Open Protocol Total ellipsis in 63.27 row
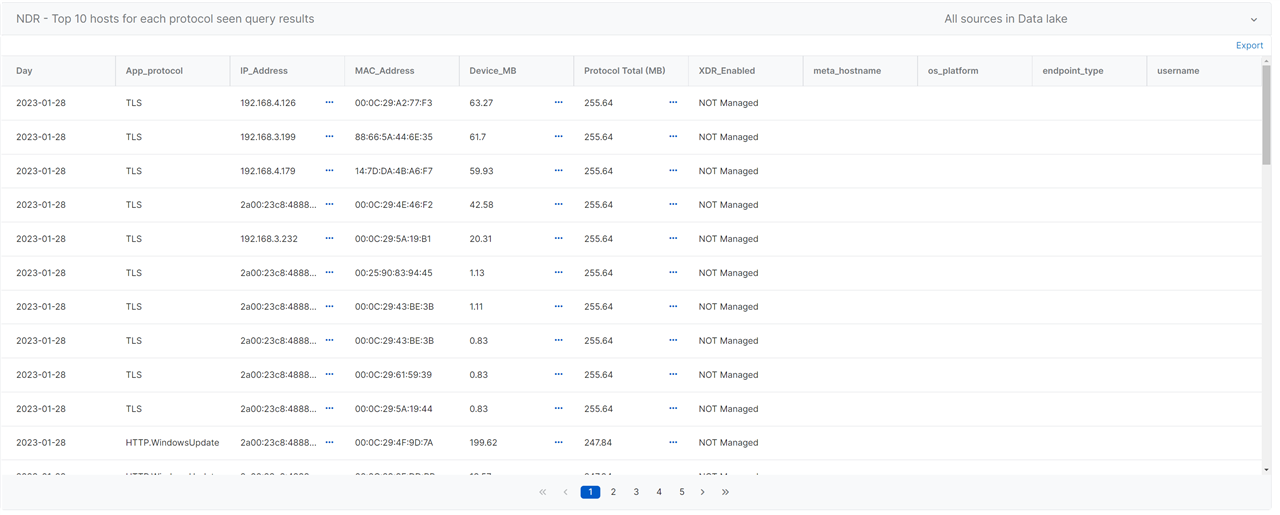Screen dimensions: 1280x515 673,103
